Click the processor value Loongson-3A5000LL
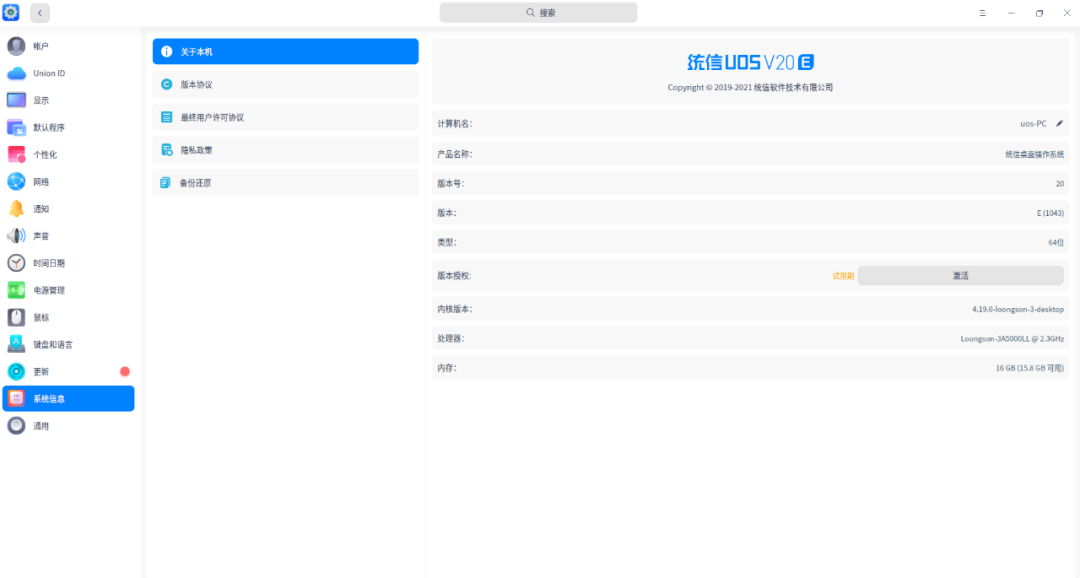The height and width of the screenshot is (578, 1080). point(1012,338)
